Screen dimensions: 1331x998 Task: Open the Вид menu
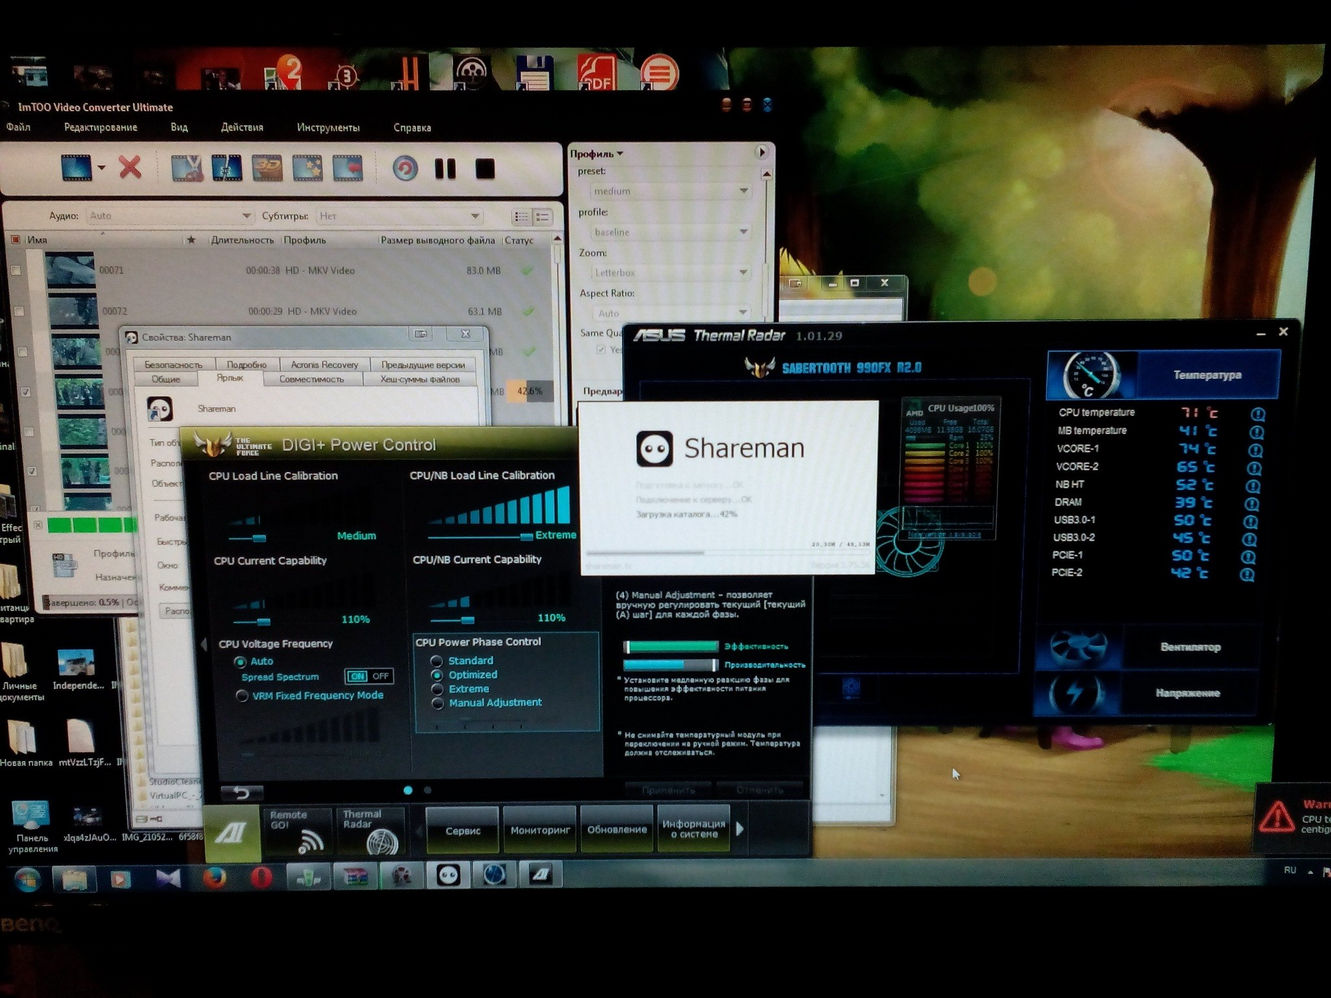point(179,127)
